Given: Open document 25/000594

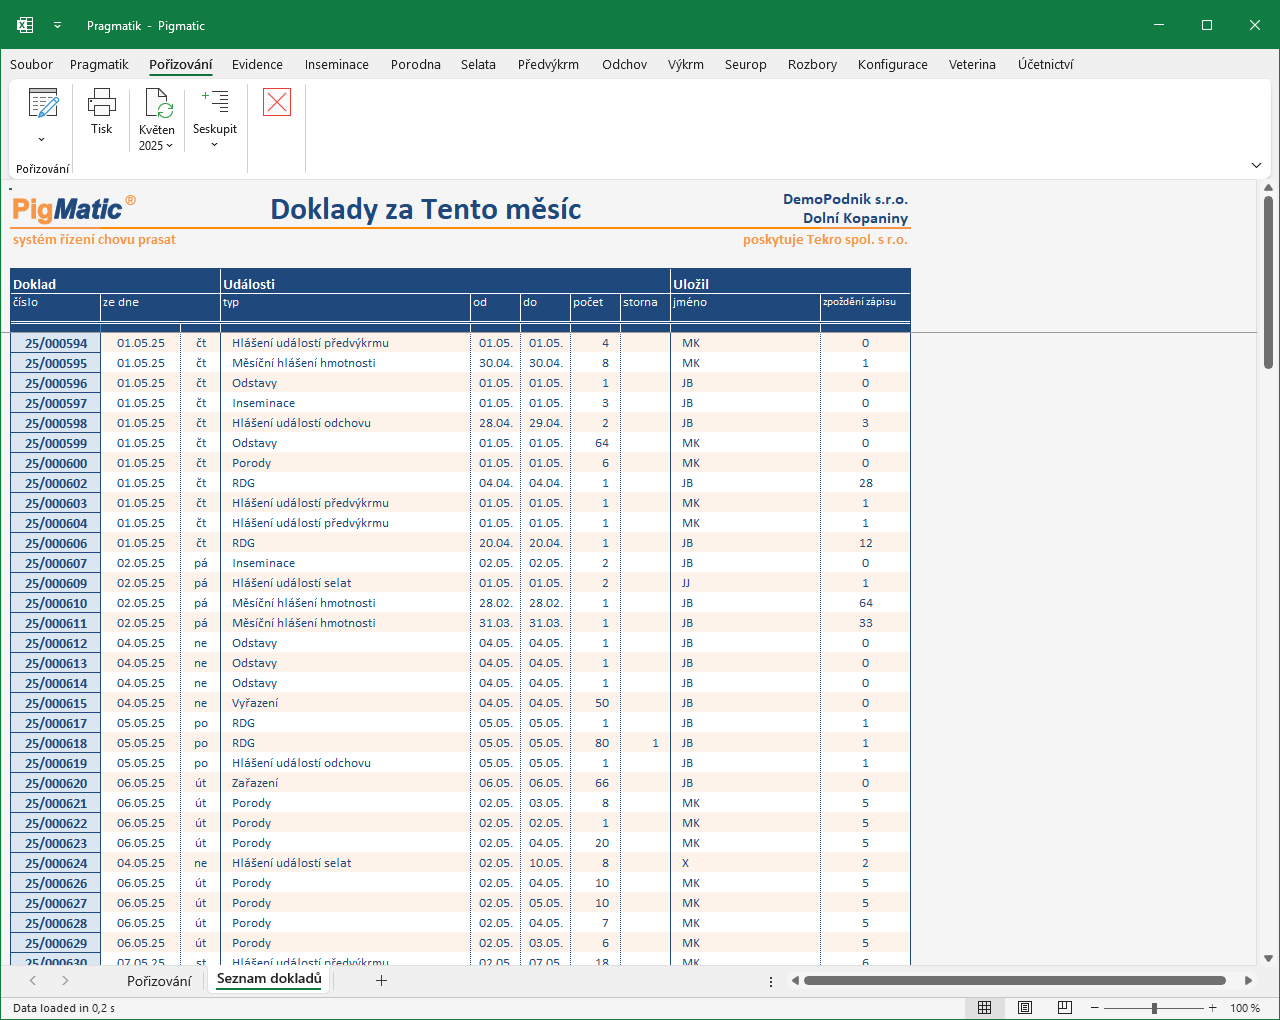Looking at the screenshot, I should pos(56,343).
